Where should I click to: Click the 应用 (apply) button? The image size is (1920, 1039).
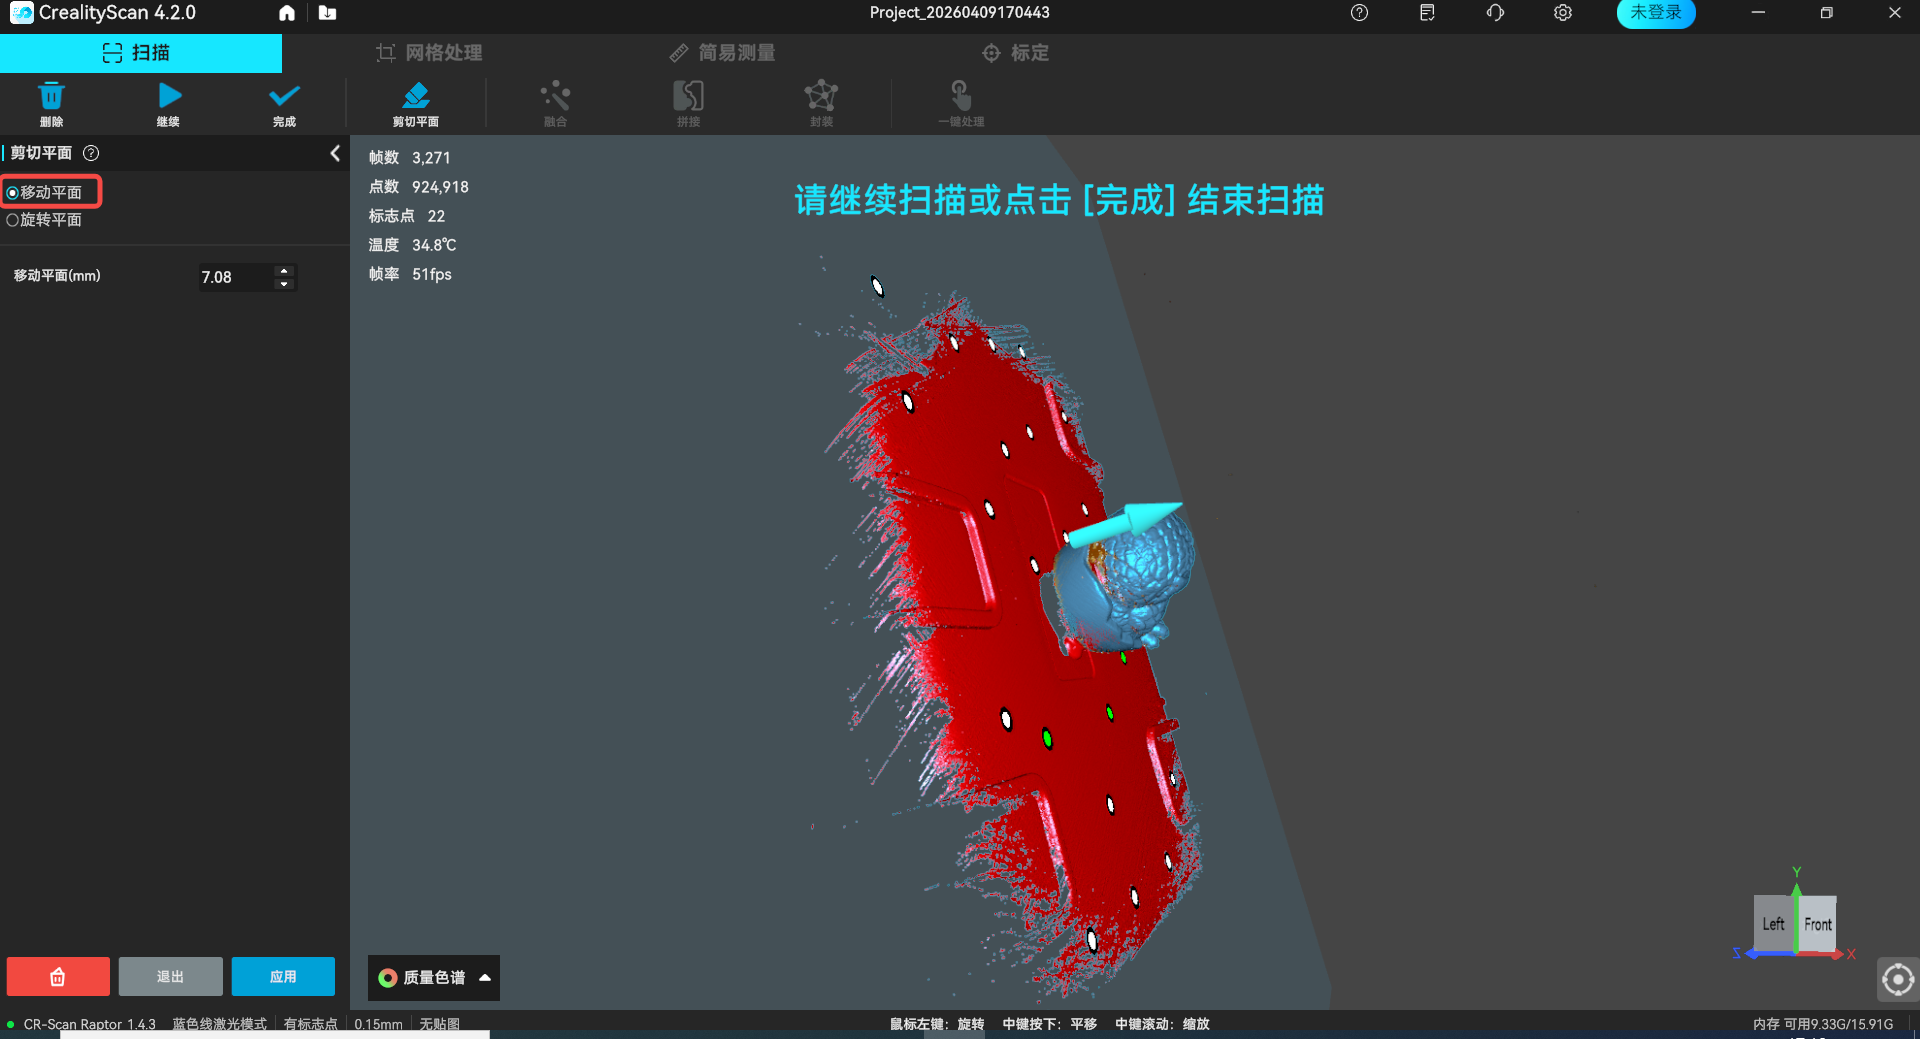283,976
